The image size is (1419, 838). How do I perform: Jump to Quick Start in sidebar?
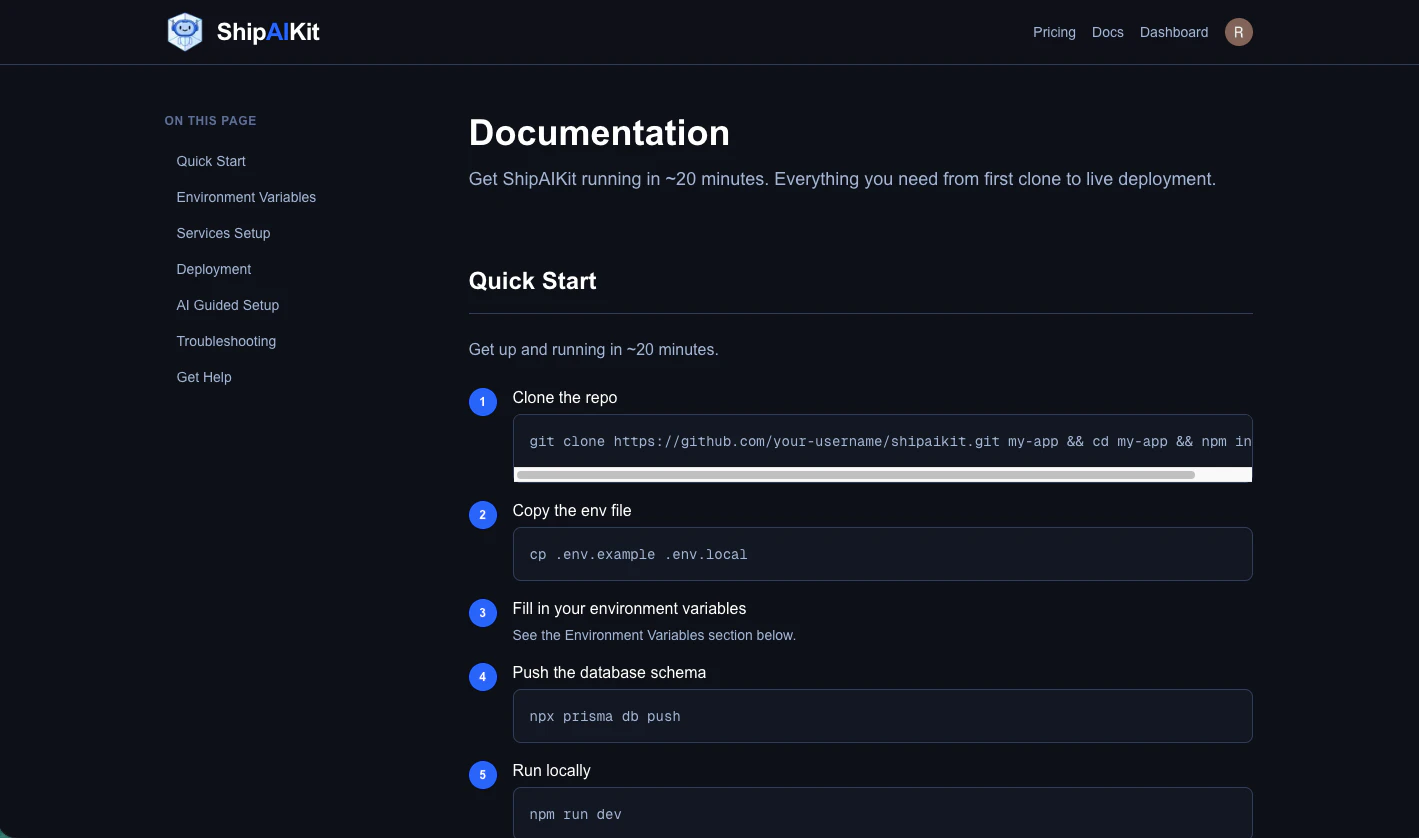click(x=211, y=161)
